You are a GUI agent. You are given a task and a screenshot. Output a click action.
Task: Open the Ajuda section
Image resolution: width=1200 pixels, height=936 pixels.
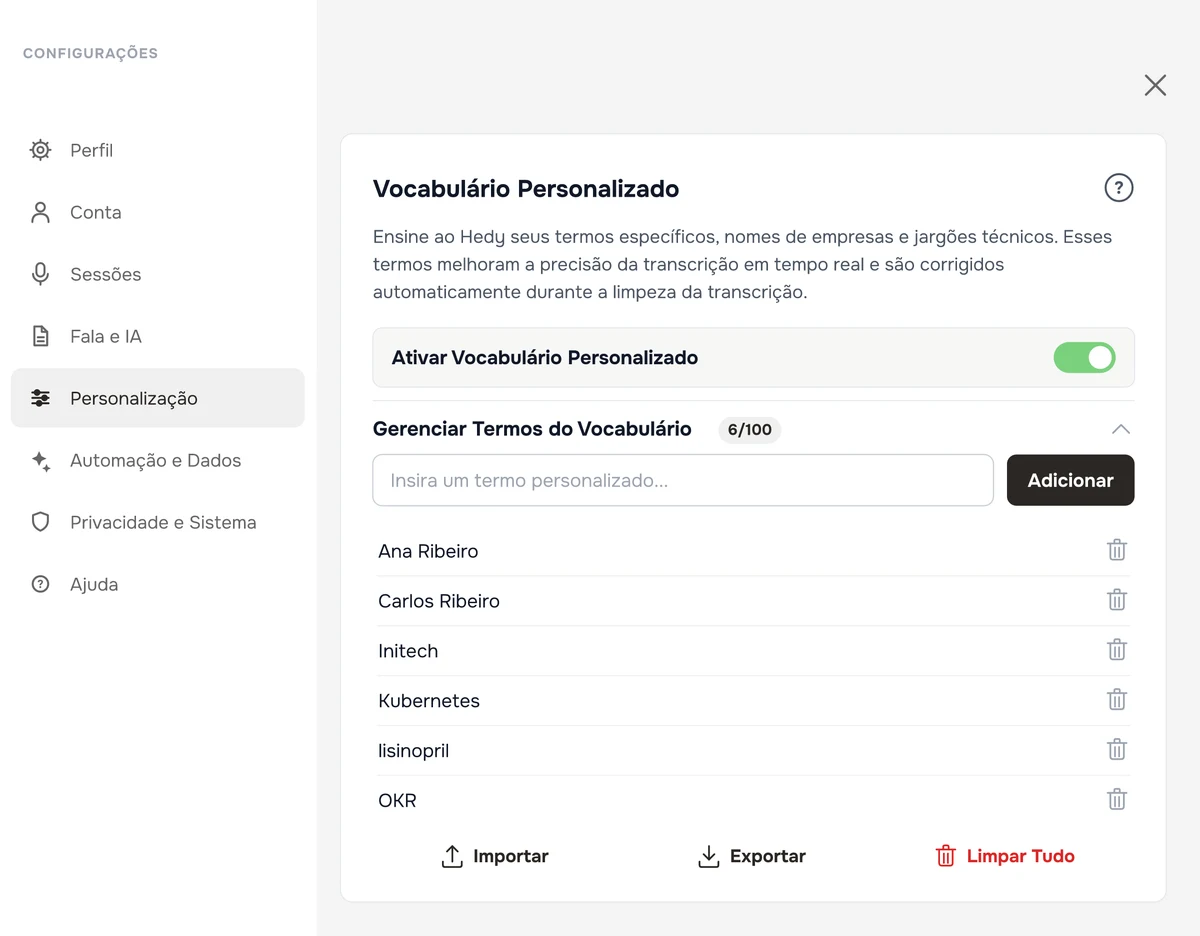coord(157,584)
